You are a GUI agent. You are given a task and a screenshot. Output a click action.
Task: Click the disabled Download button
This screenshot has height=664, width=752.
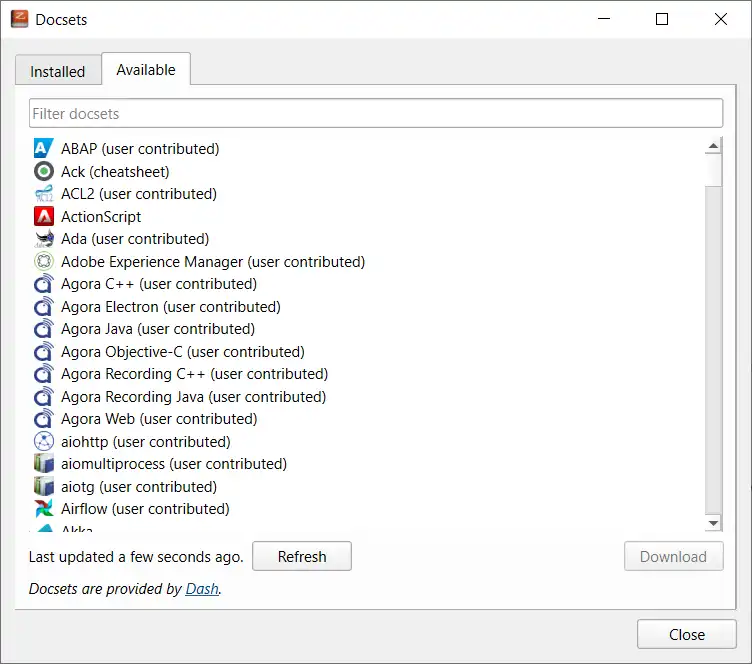(673, 556)
